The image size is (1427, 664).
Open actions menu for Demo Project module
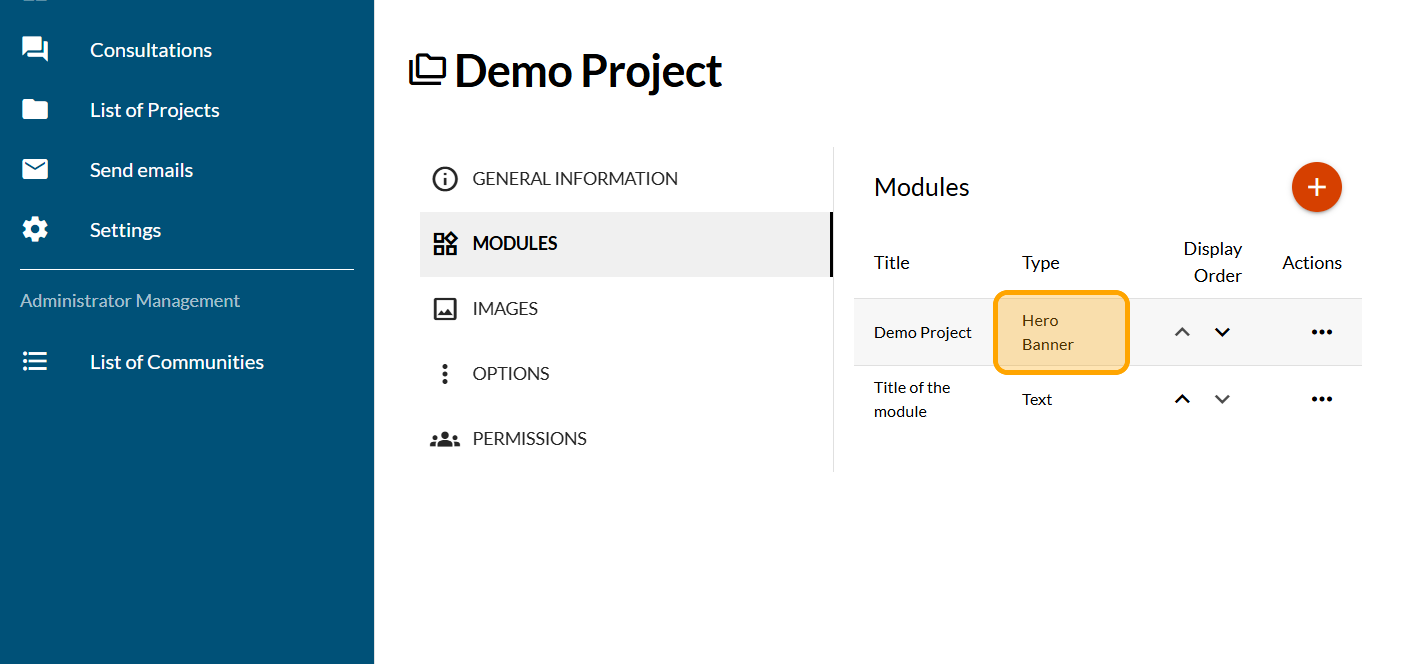pyautogui.click(x=1321, y=332)
